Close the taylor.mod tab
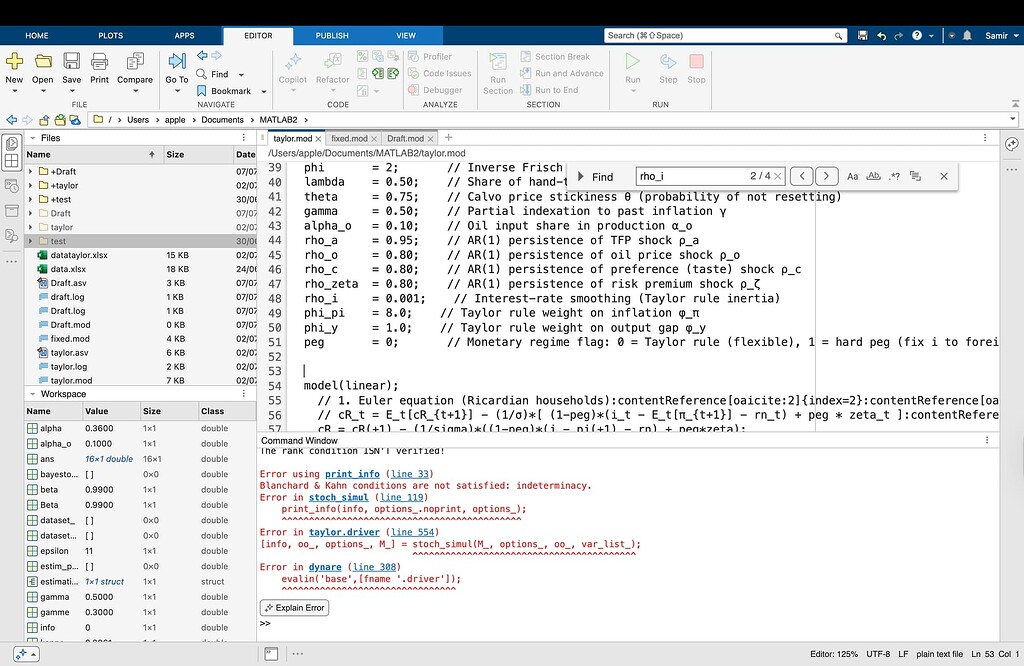This screenshot has height=666, width=1024. [319, 139]
